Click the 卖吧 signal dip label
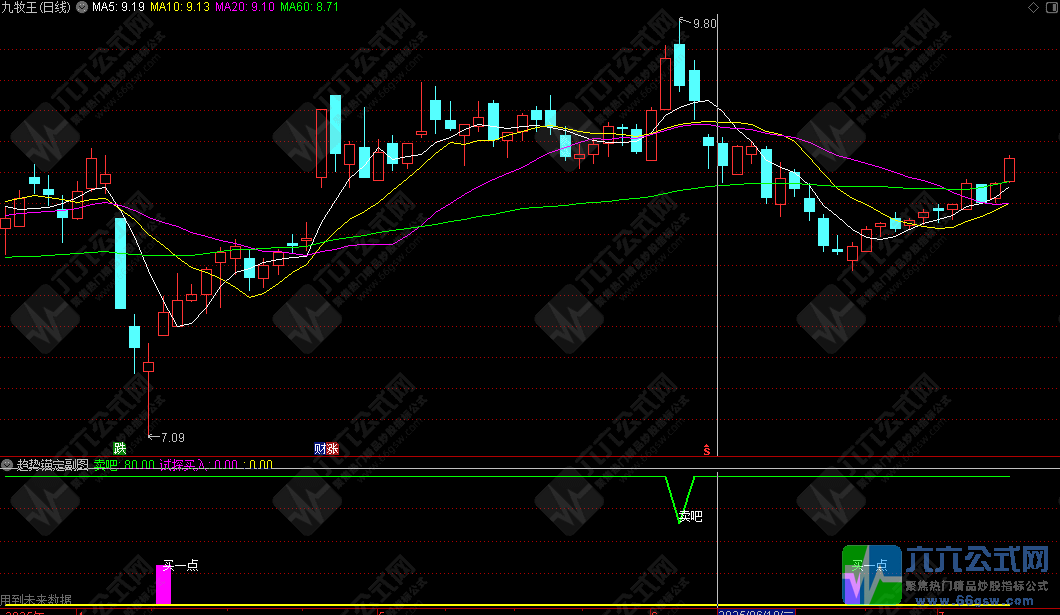Image resolution: width=1060 pixels, height=615 pixels. pyautogui.click(x=691, y=516)
